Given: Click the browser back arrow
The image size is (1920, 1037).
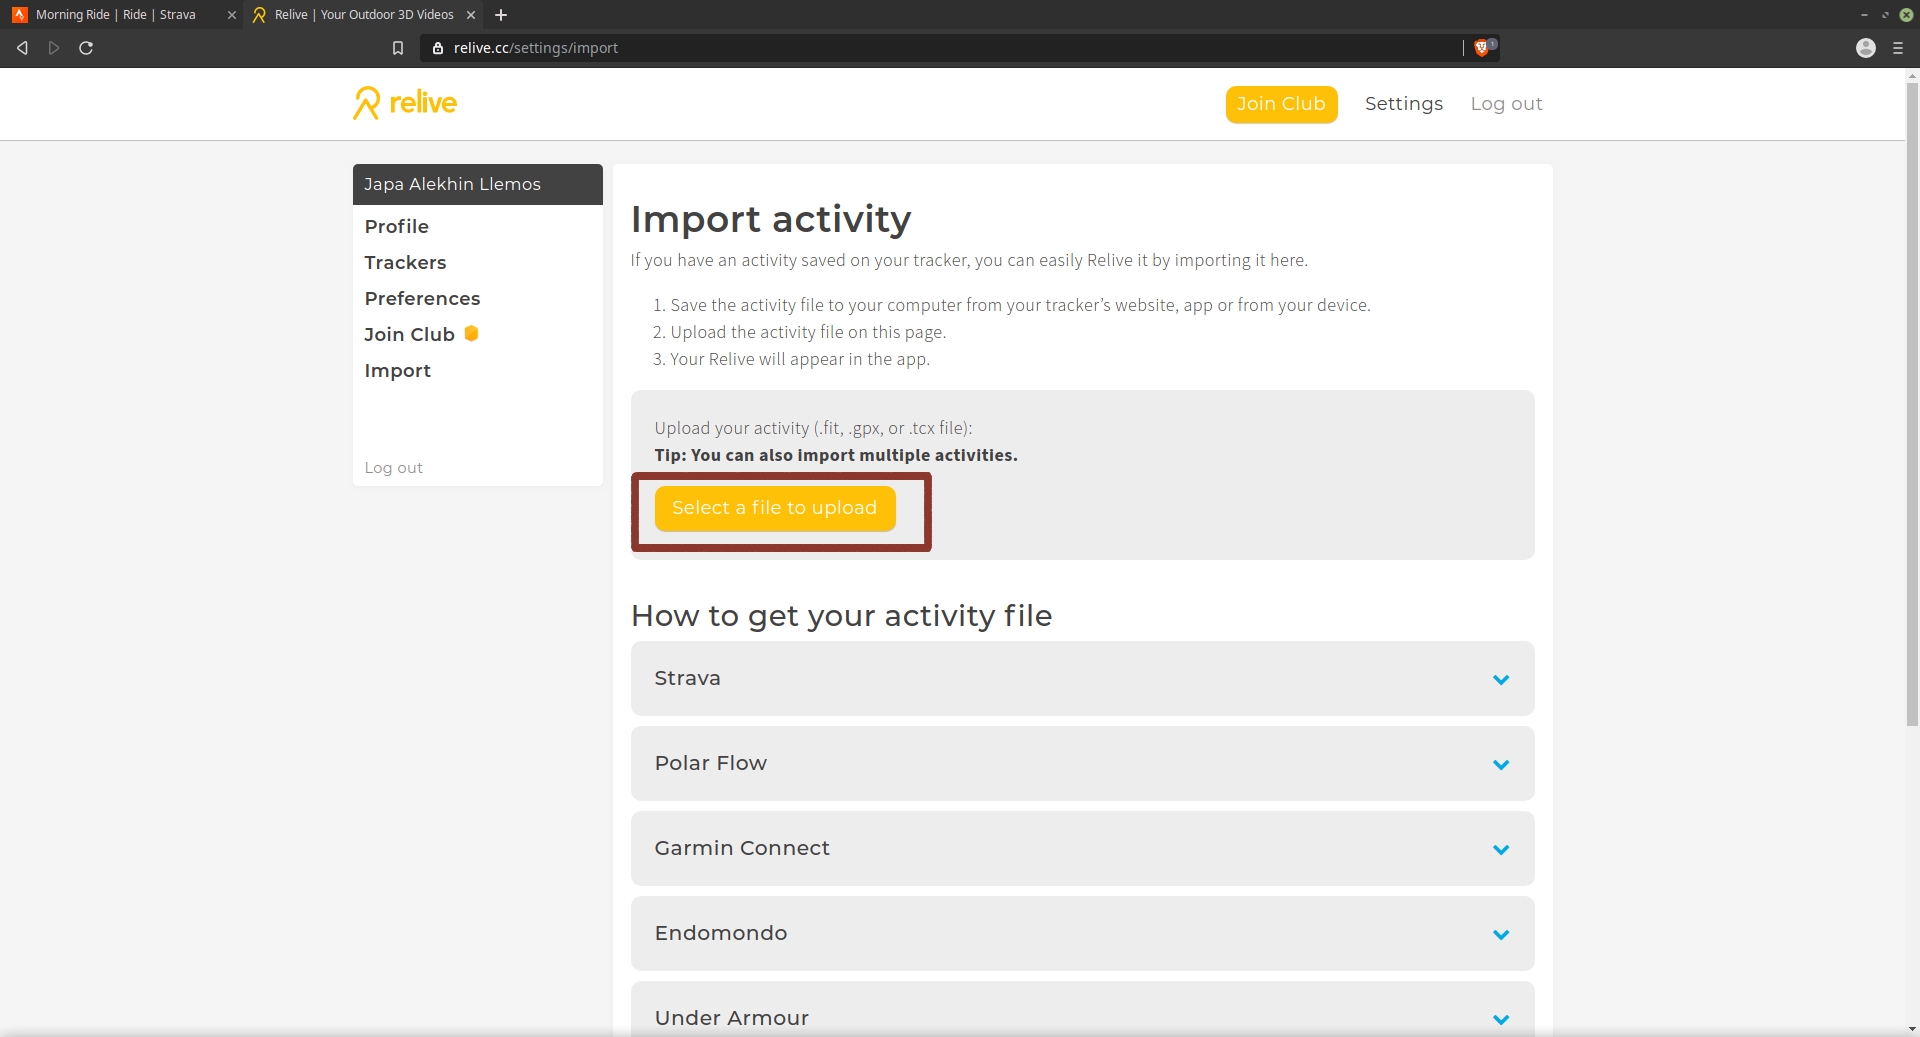Looking at the screenshot, I should click(22, 48).
